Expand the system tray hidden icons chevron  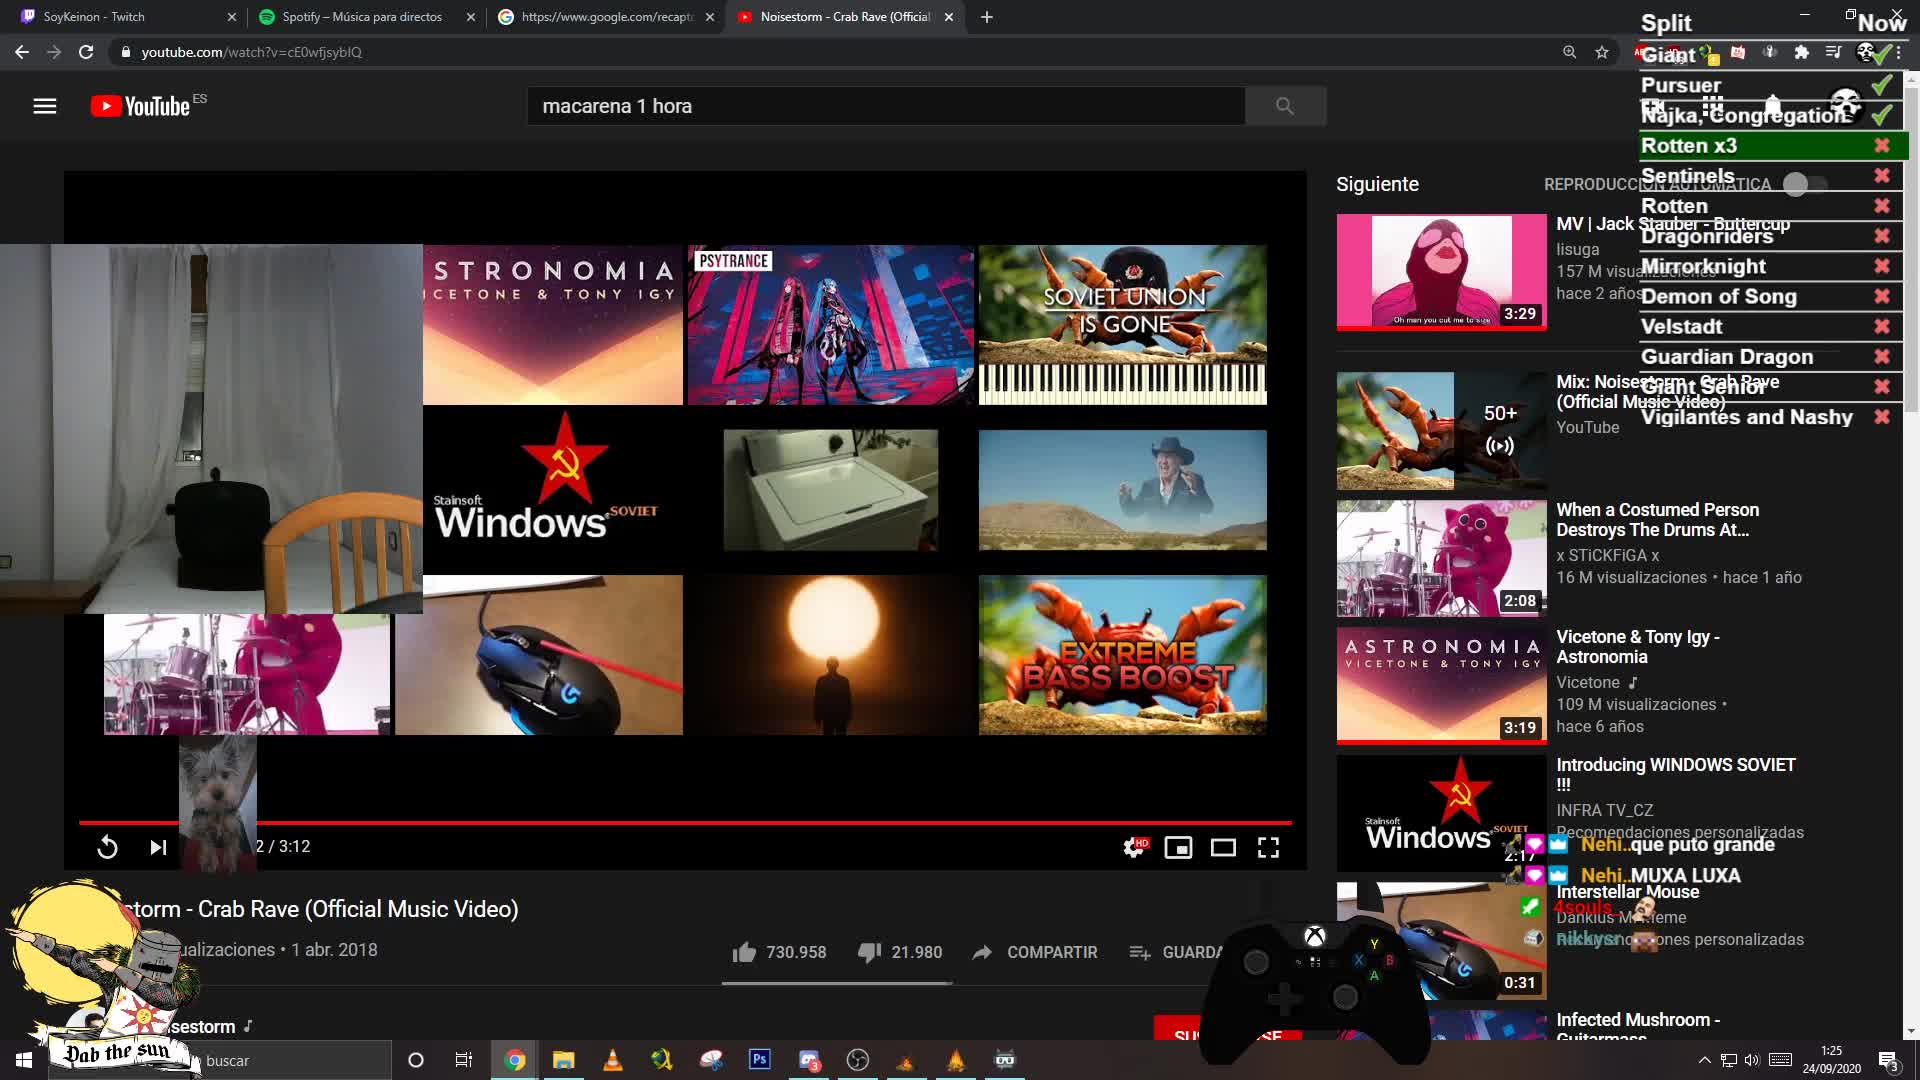pyautogui.click(x=1704, y=1060)
